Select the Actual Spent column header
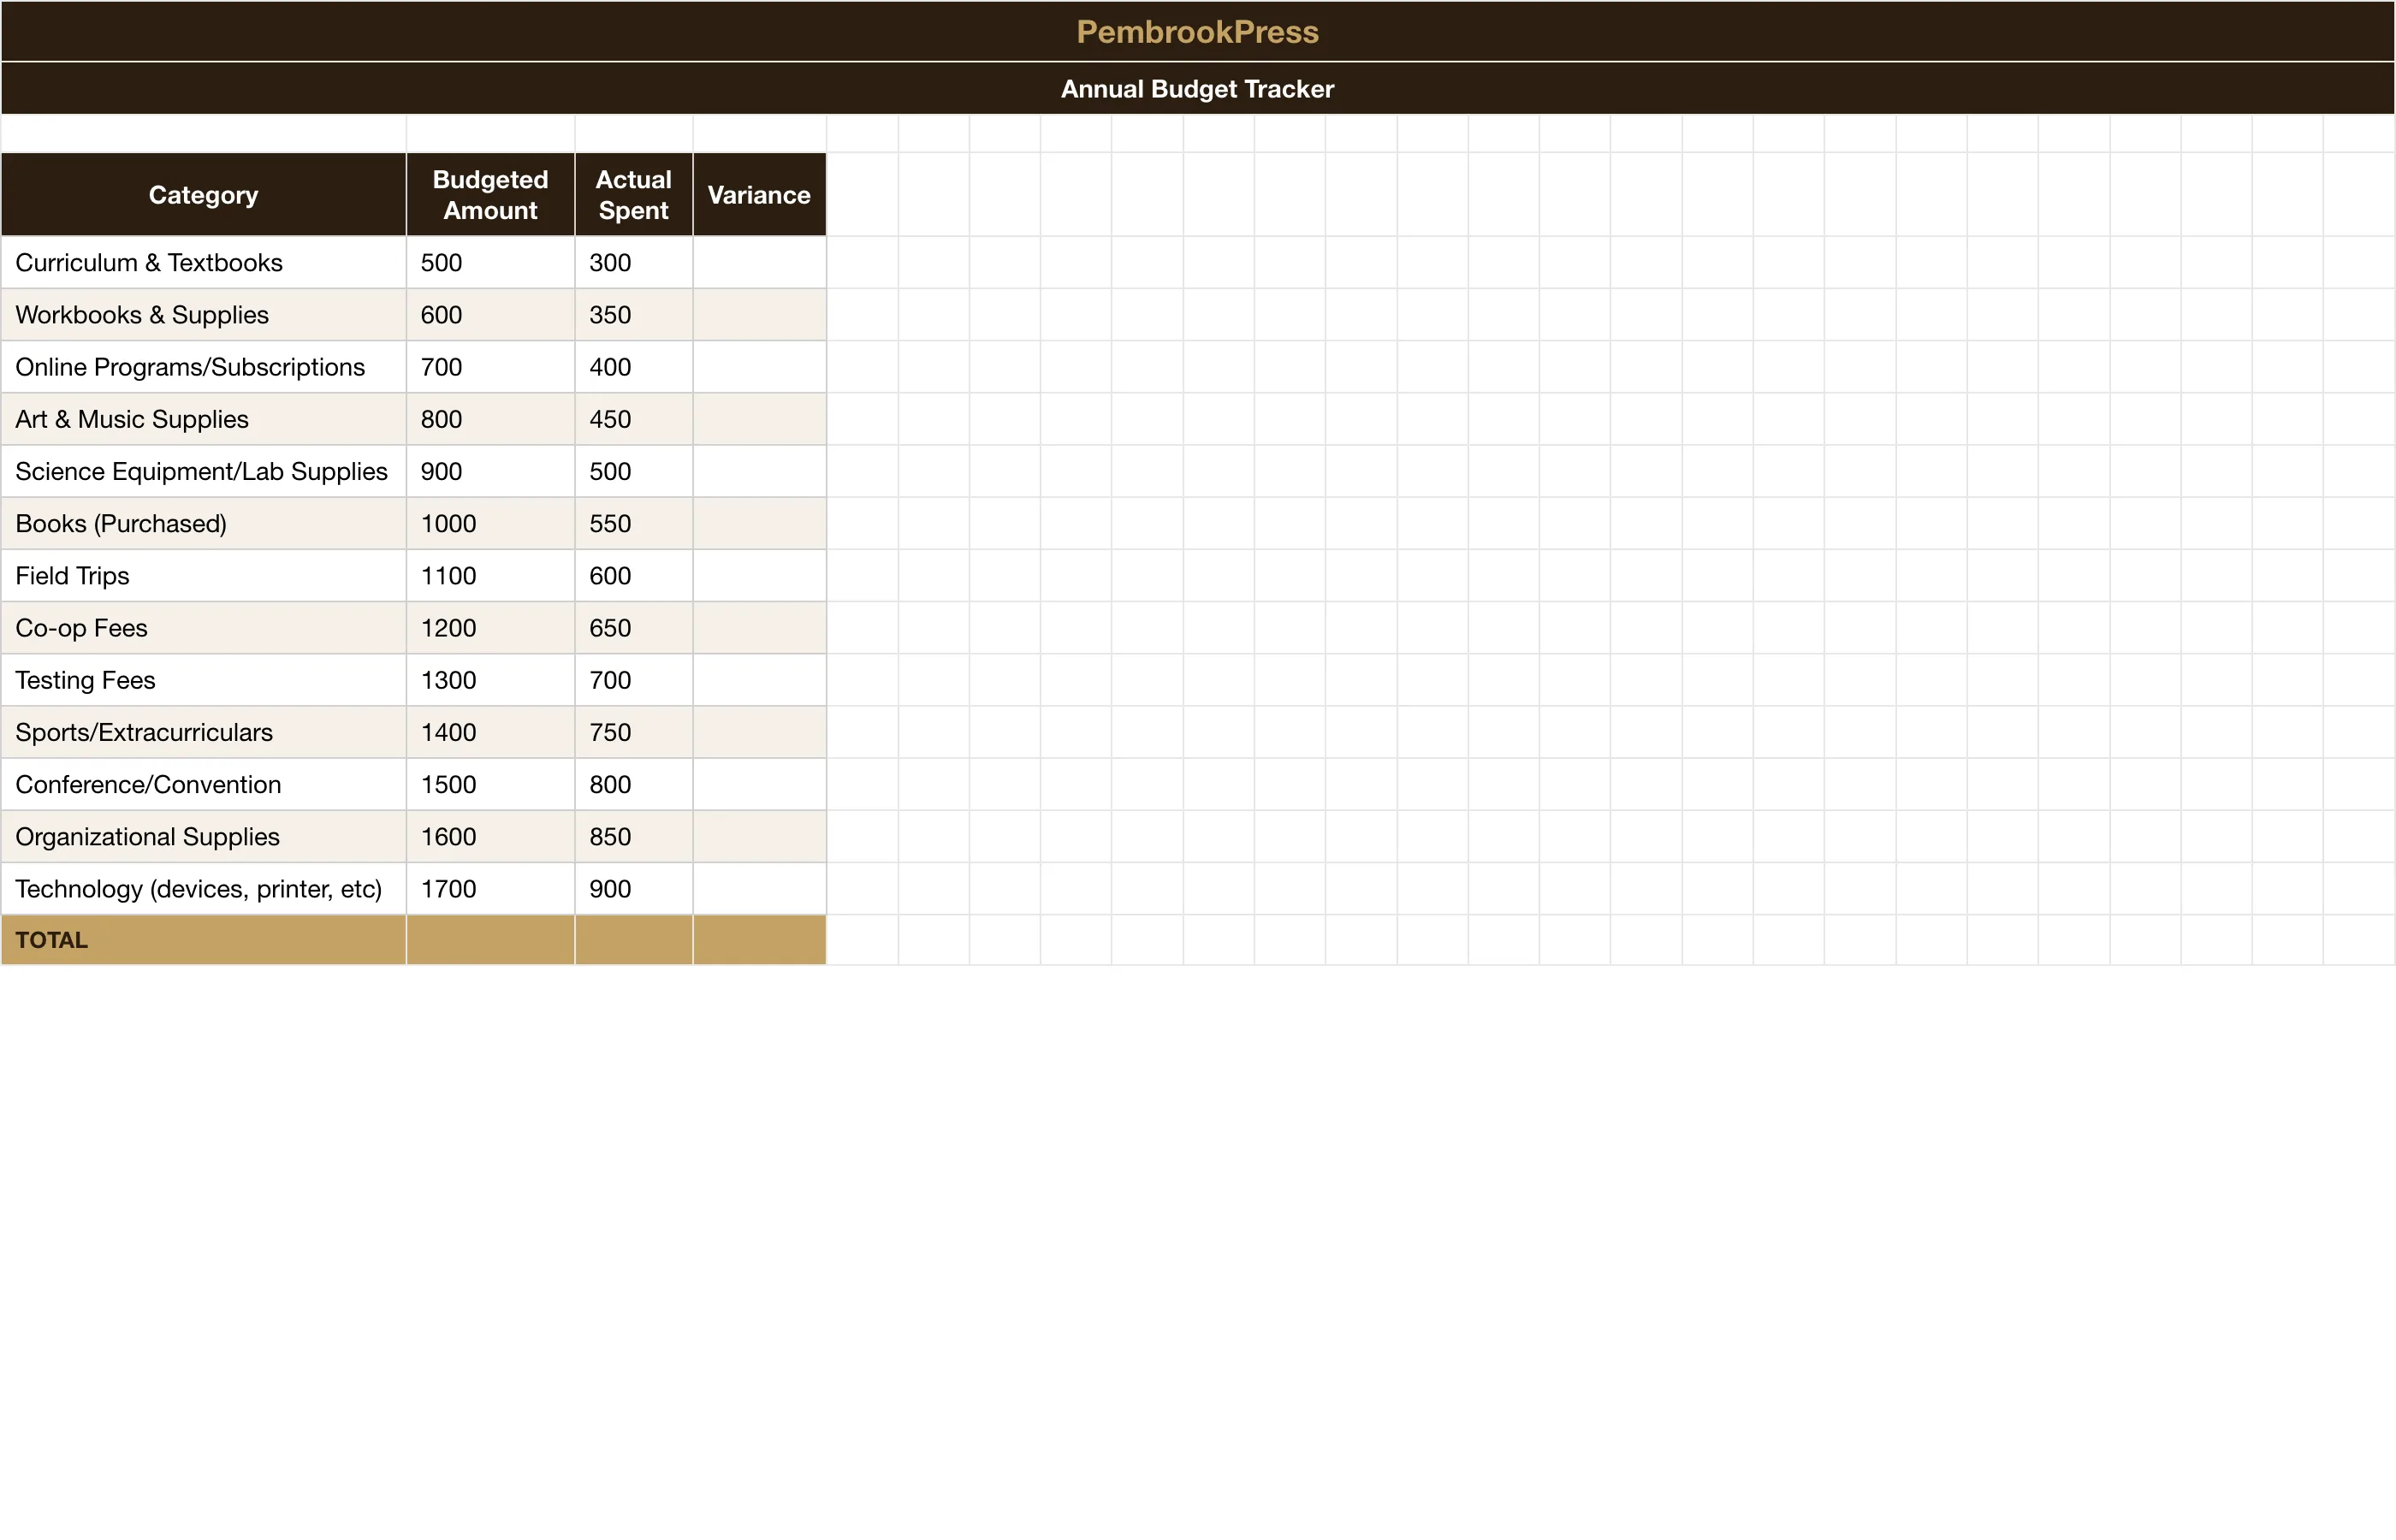This screenshot has width=2396, height=1540. [633, 195]
